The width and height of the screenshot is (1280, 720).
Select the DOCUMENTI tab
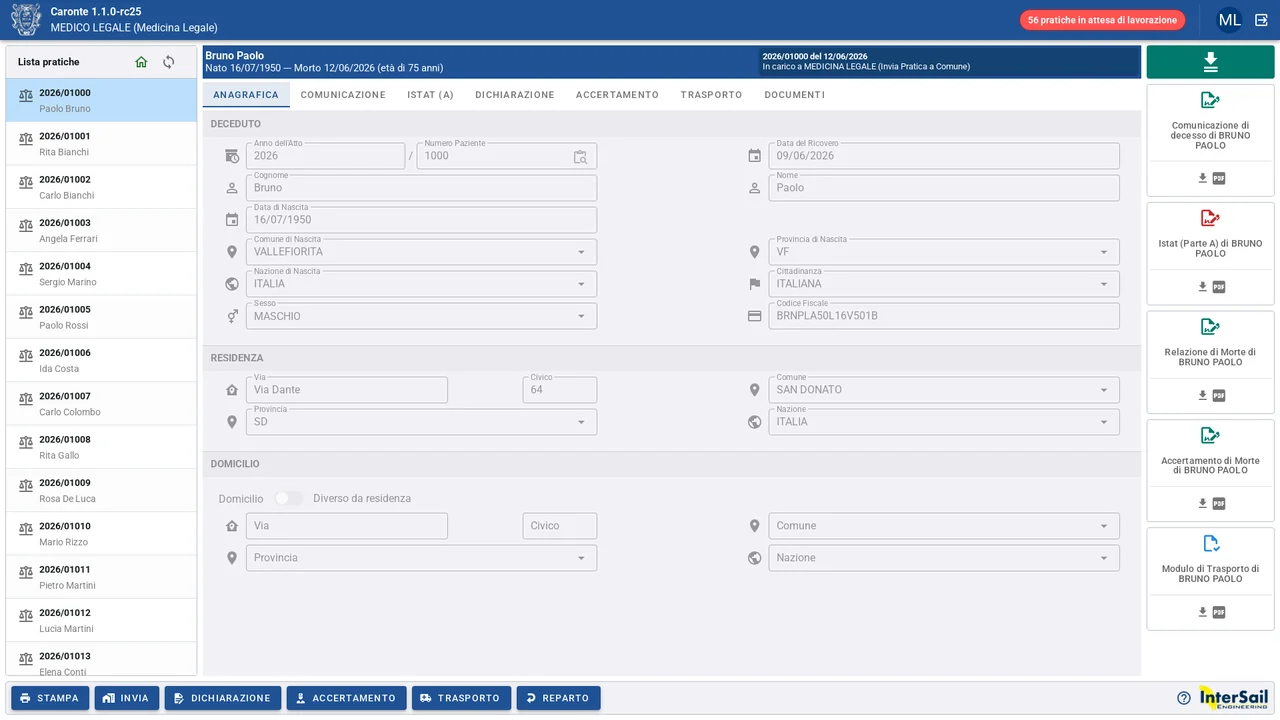(x=795, y=95)
